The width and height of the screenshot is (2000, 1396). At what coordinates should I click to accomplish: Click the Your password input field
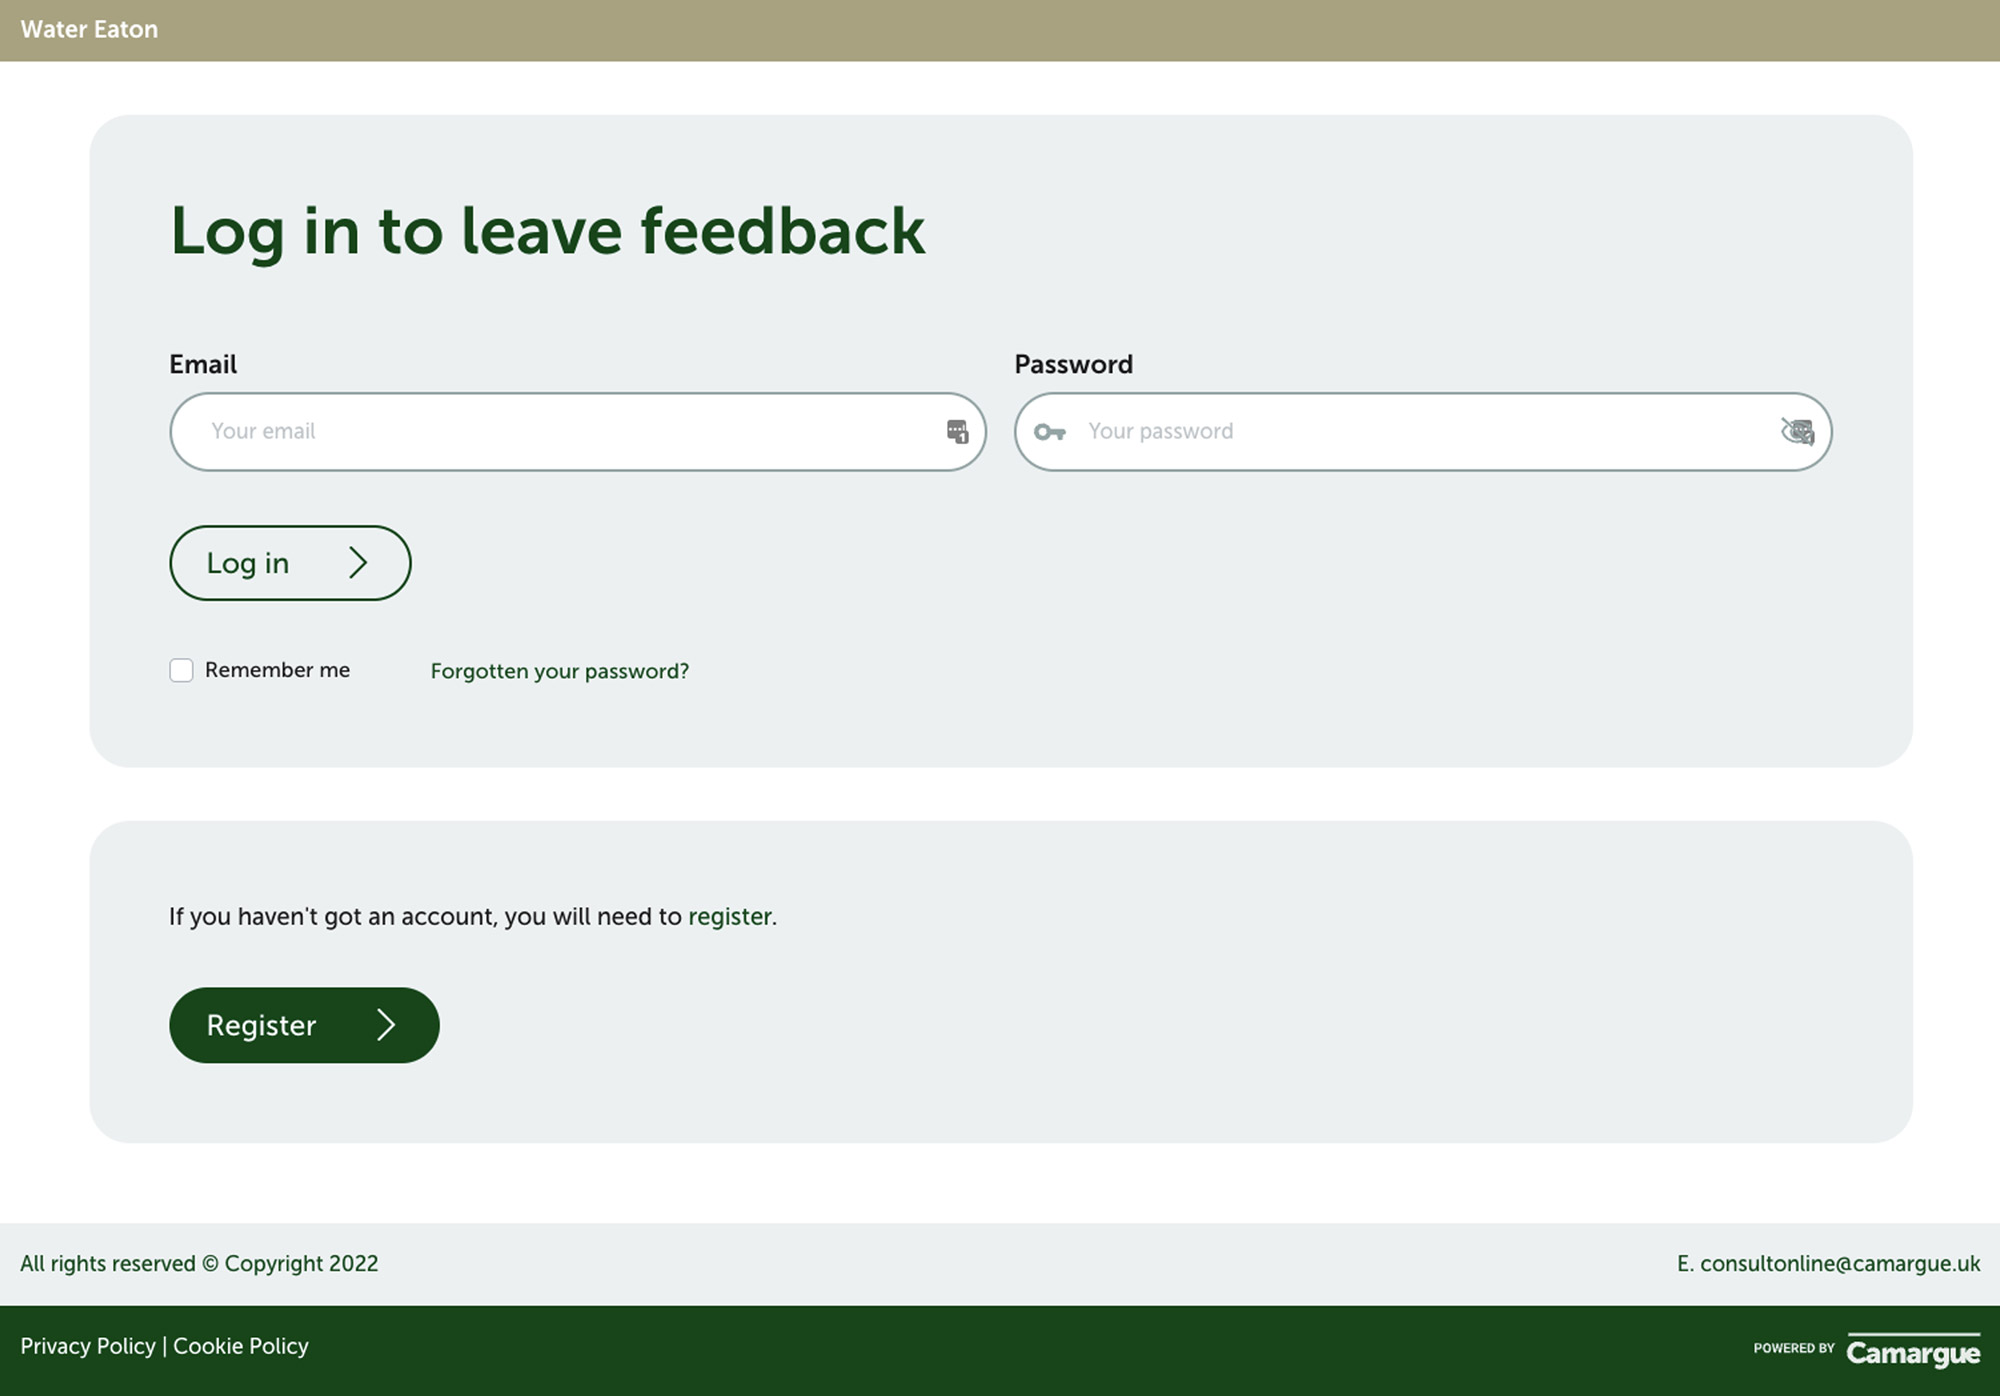point(1421,430)
